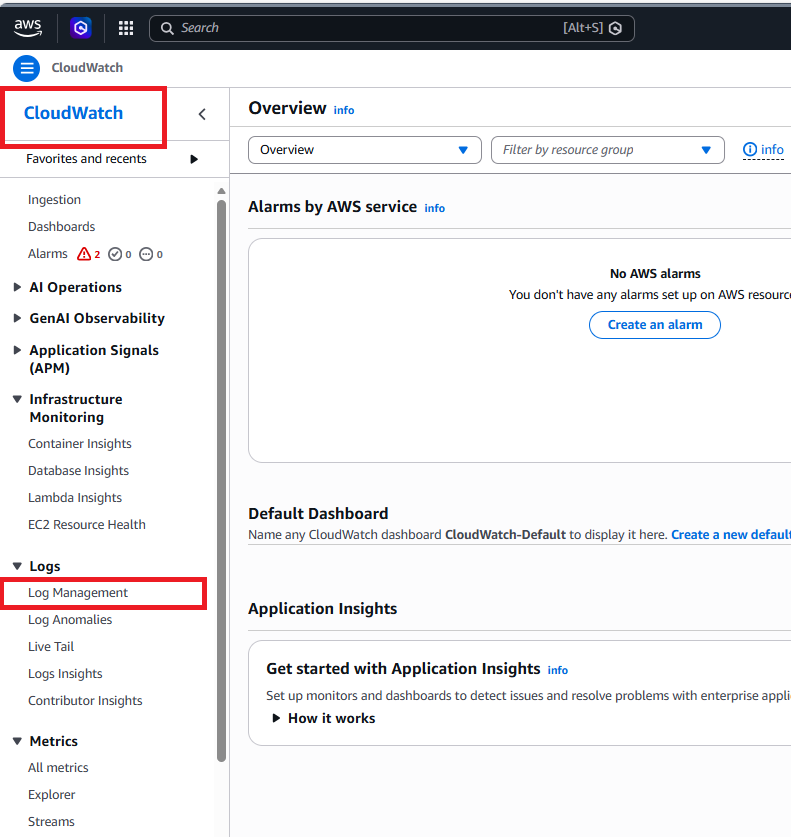791x837 pixels.
Task: Expand the How it works disclosure
Action: 277,718
